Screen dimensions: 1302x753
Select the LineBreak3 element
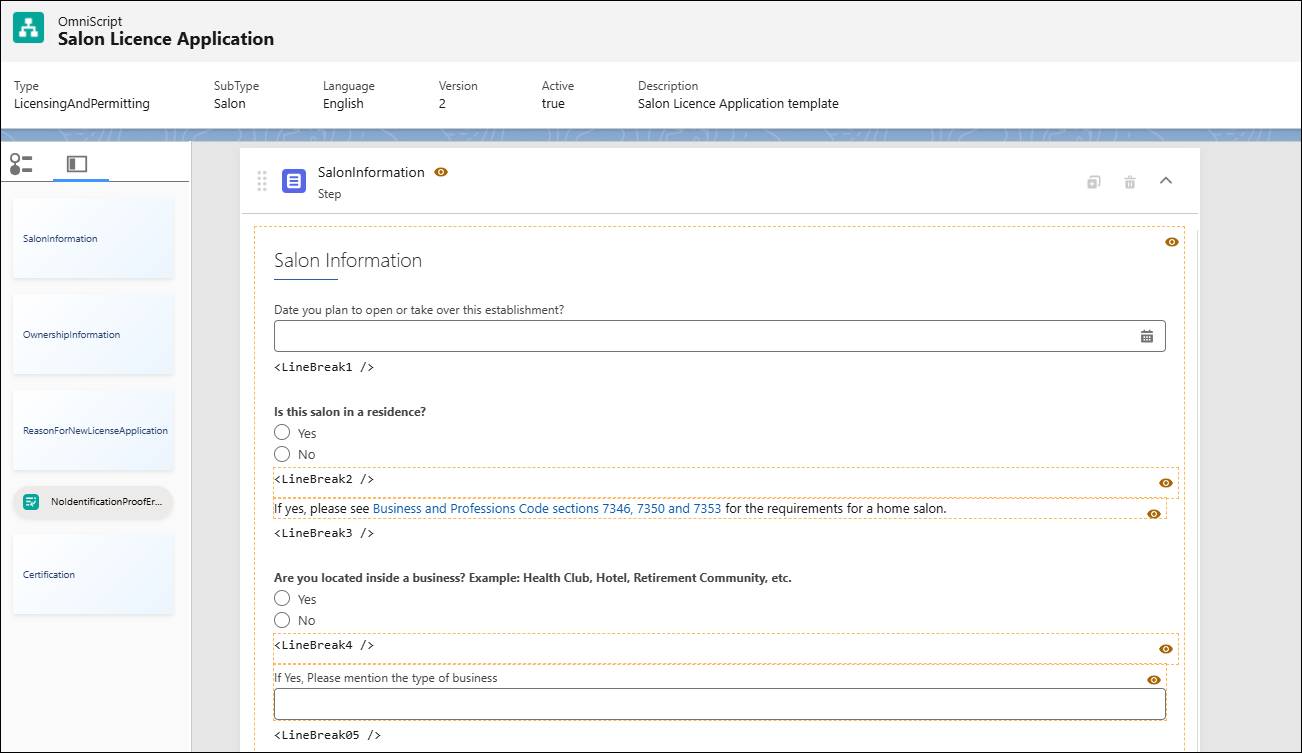pyautogui.click(x=324, y=533)
